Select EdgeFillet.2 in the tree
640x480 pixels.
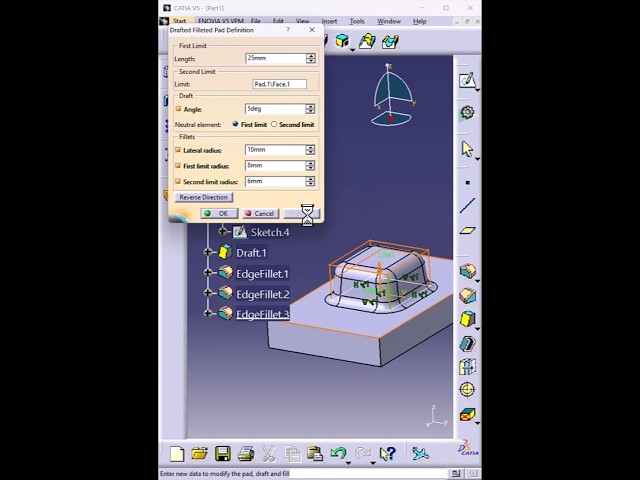tap(262, 294)
